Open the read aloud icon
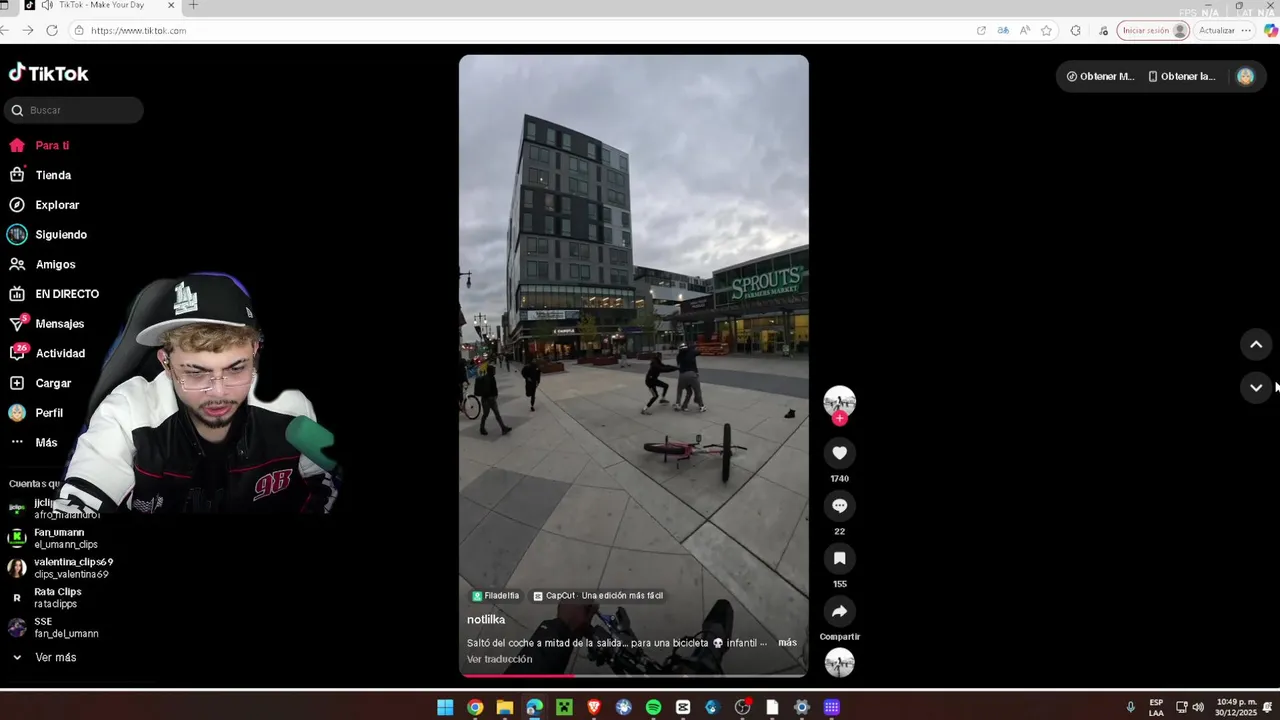Viewport: 1280px width, 720px height. 1025,31
